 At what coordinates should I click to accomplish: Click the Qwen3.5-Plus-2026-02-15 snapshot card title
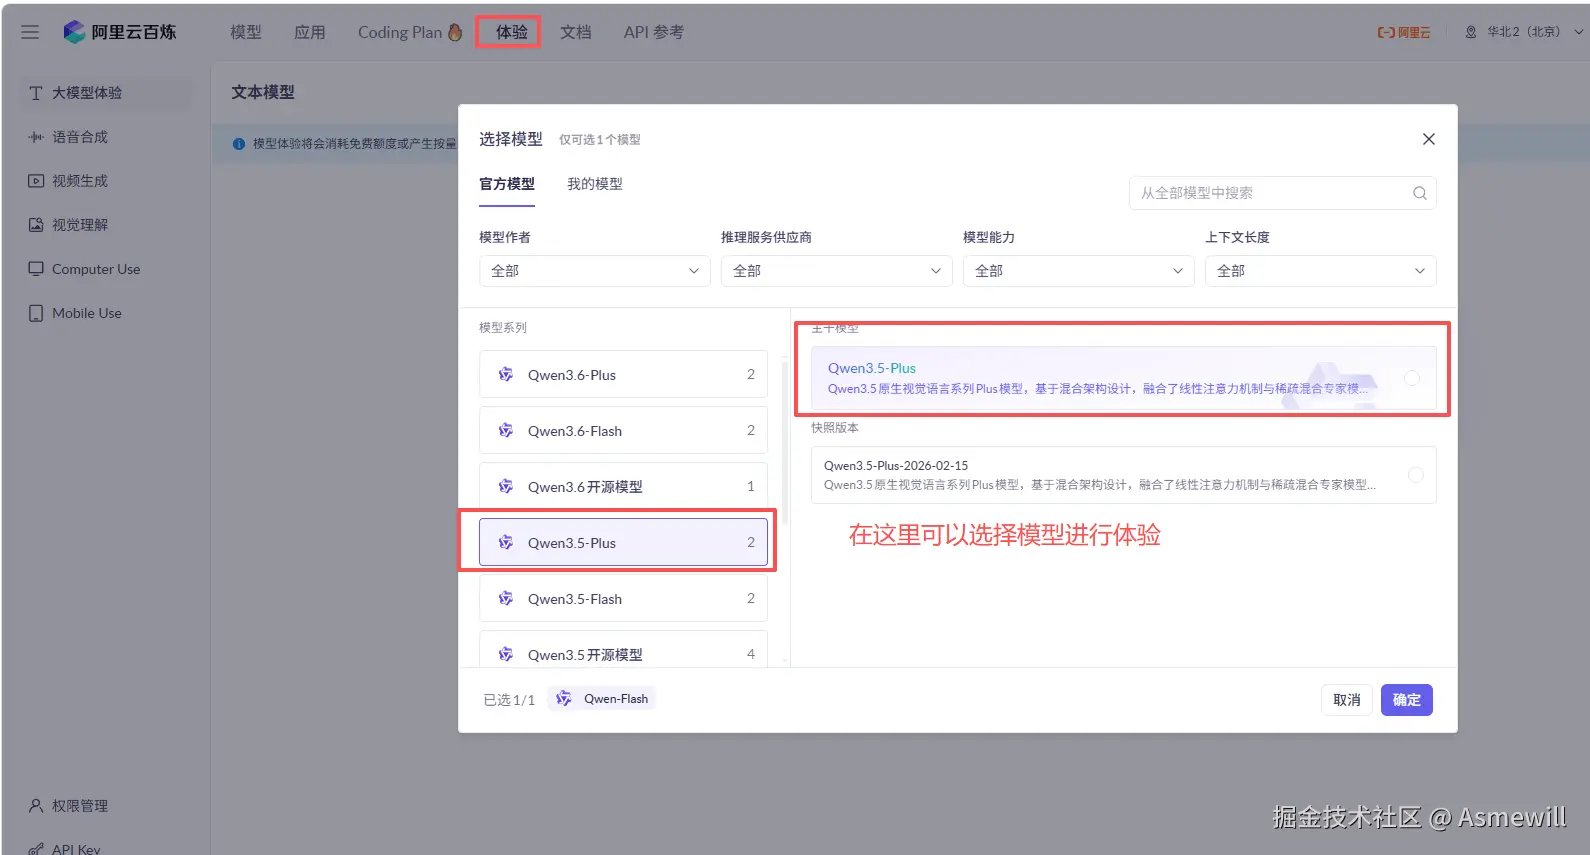[896, 466]
